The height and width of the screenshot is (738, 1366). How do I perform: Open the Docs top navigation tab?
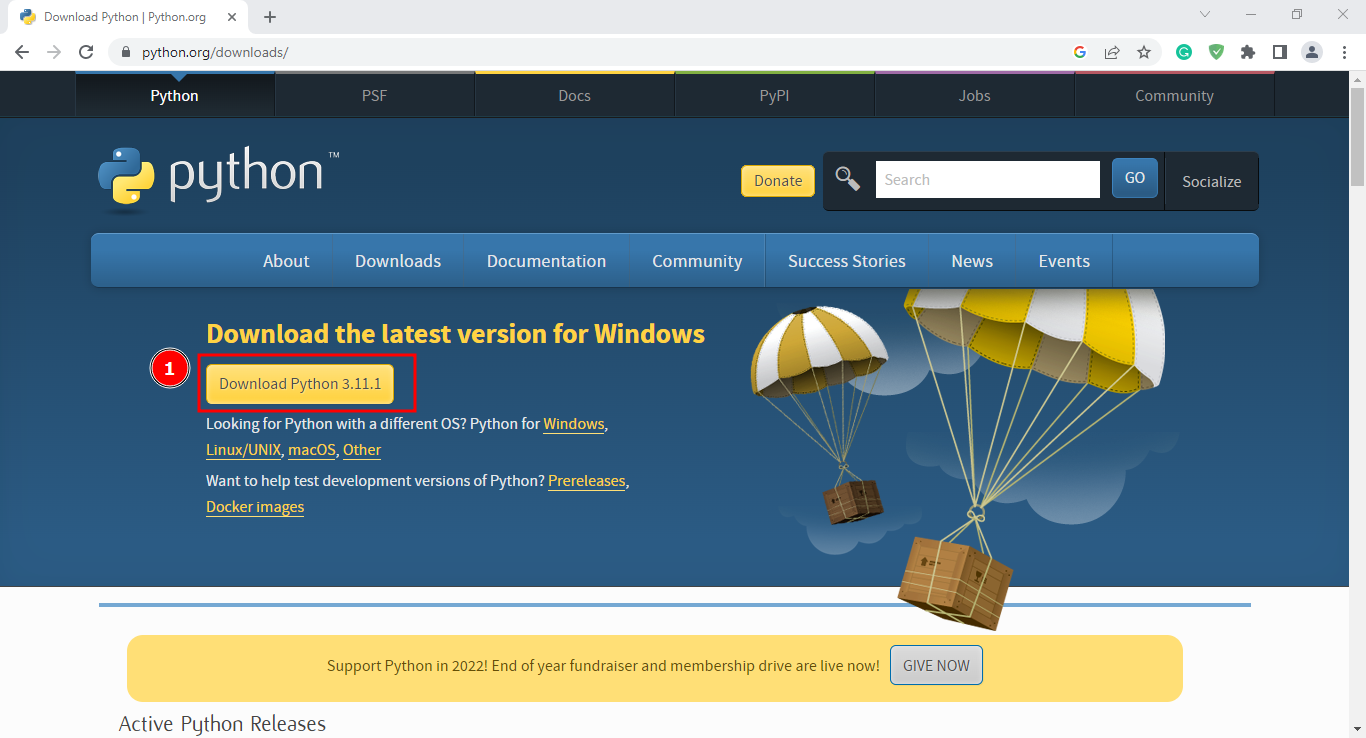pos(575,96)
